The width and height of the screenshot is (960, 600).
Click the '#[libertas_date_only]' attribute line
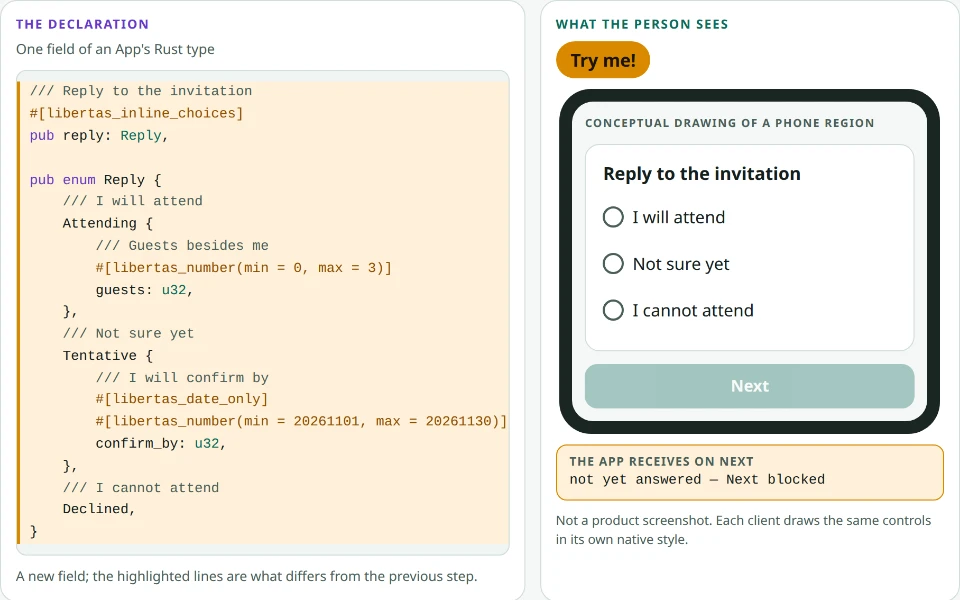182,399
